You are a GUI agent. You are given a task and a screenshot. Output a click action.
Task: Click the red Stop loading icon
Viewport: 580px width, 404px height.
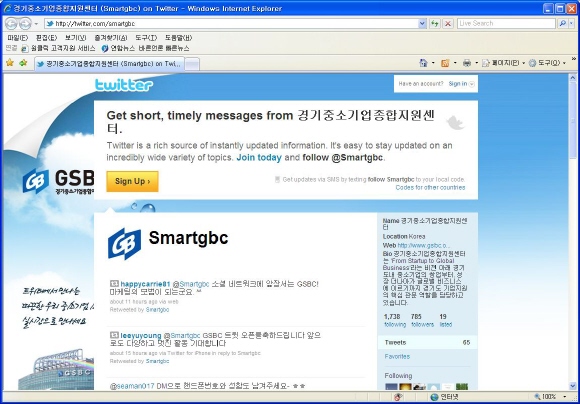[x=448, y=24]
